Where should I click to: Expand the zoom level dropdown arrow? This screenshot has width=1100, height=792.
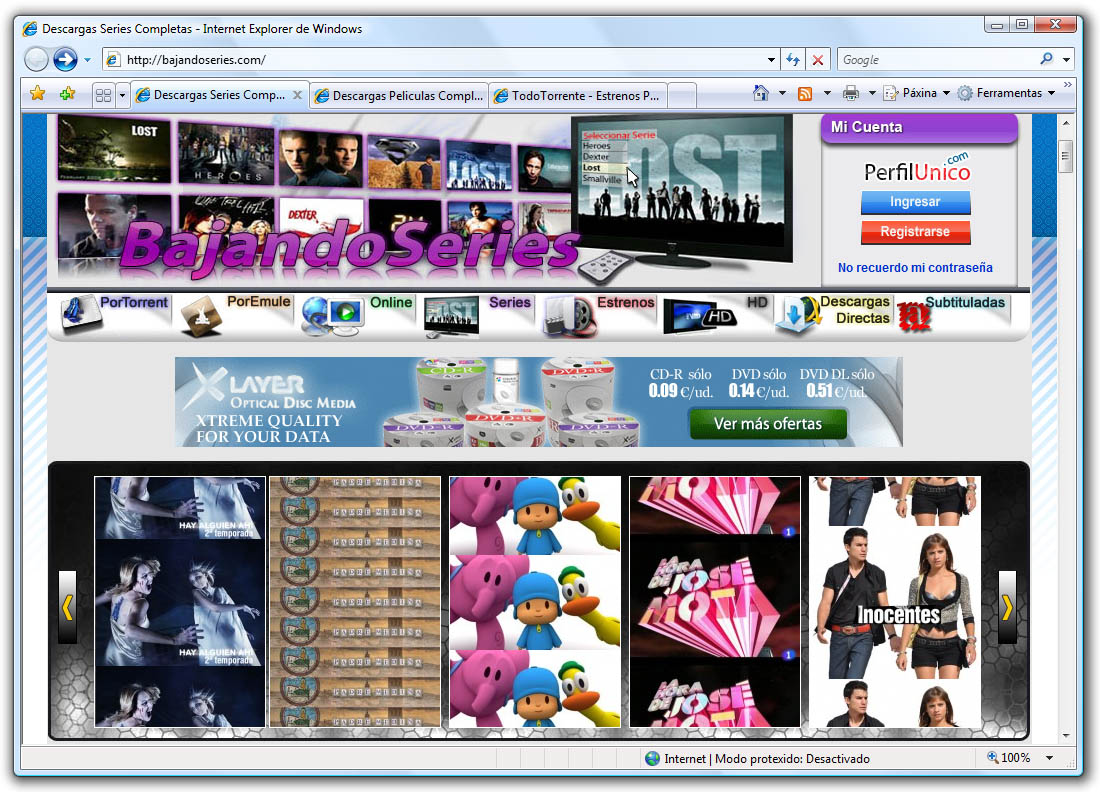click(x=1049, y=758)
